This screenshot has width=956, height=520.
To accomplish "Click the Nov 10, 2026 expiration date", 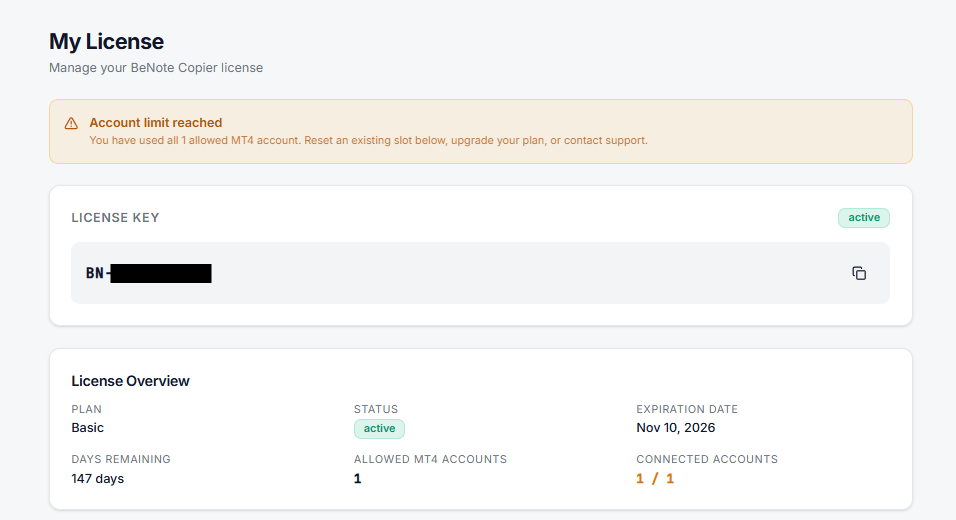I will (x=676, y=427).
